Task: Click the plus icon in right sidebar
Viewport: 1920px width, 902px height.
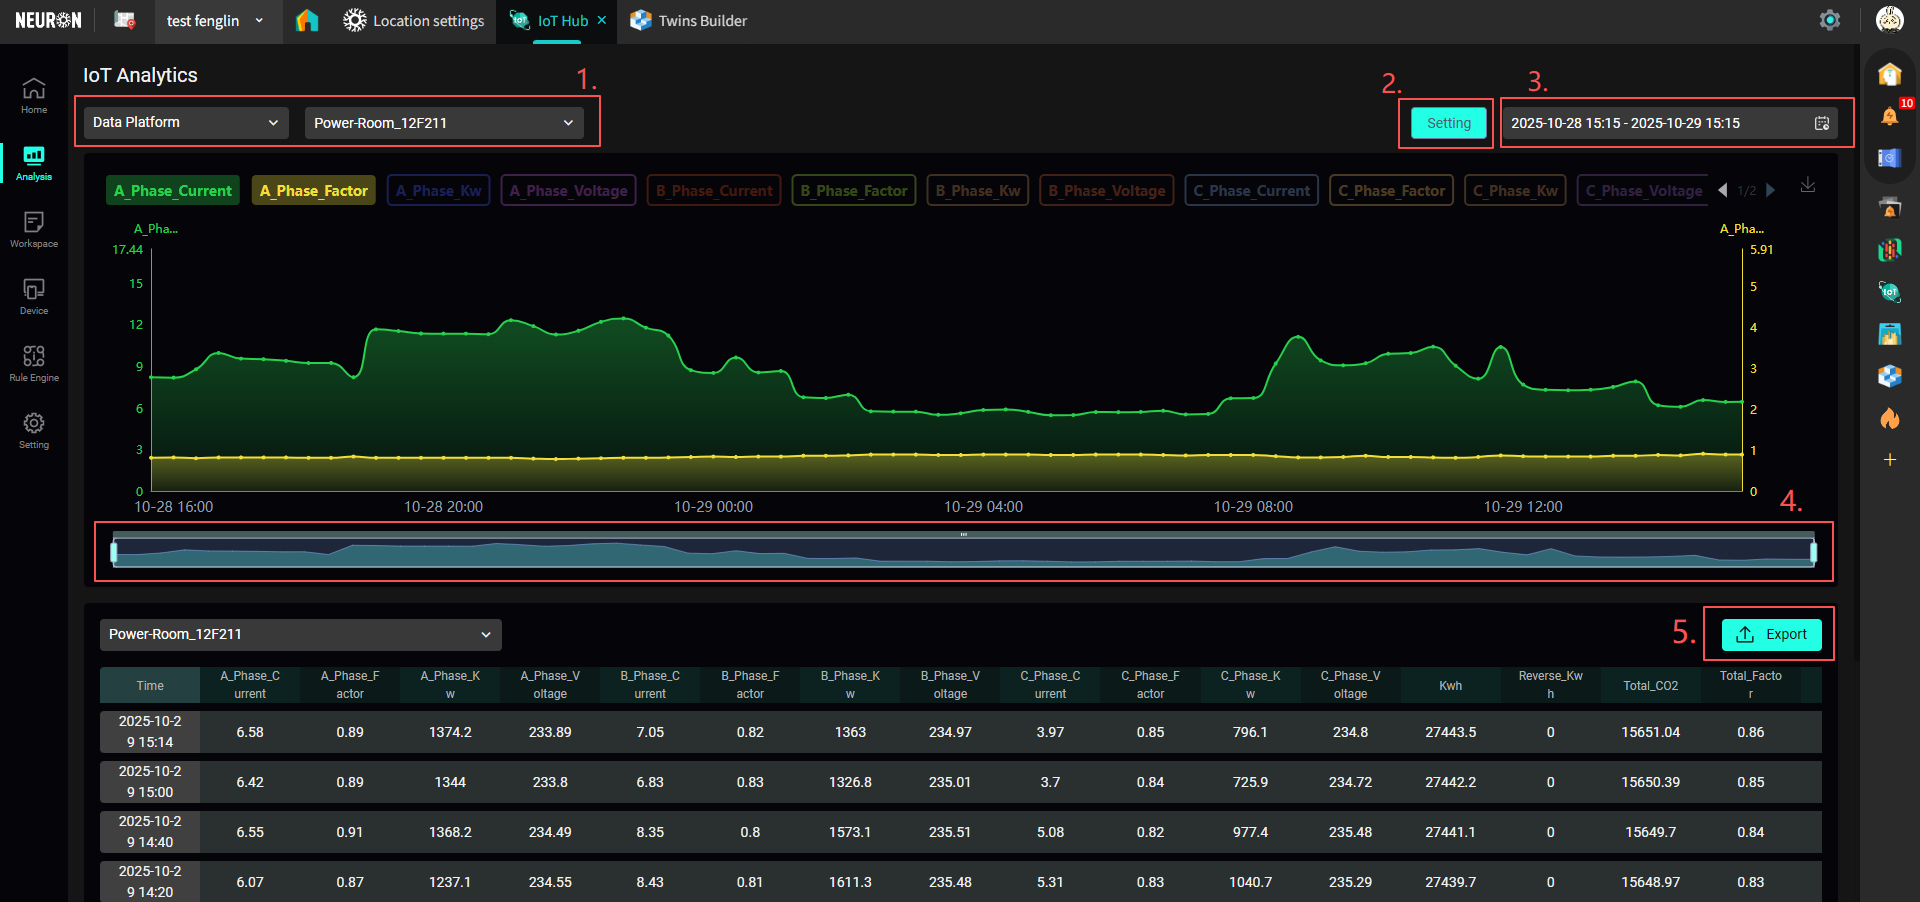Action: click(x=1889, y=460)
